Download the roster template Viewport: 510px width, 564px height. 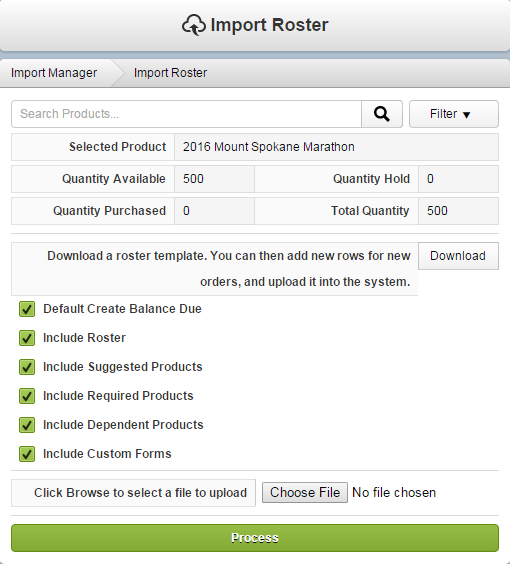458,256
